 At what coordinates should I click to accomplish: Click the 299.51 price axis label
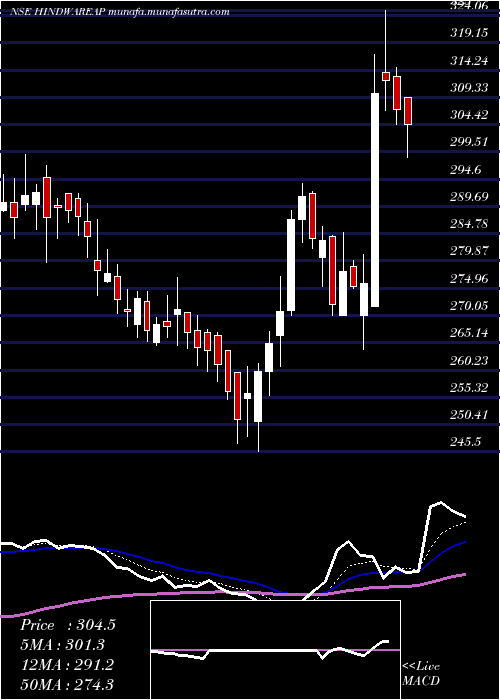coord(469,142)
